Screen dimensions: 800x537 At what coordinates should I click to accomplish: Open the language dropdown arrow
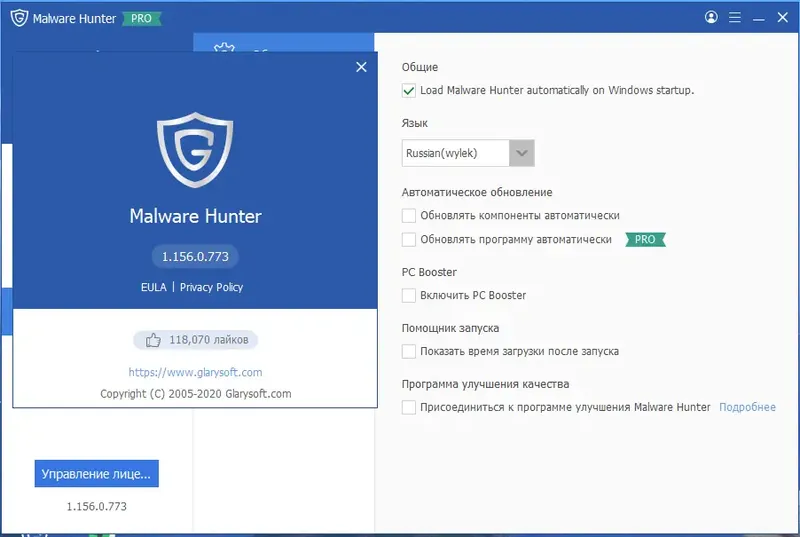521,153
